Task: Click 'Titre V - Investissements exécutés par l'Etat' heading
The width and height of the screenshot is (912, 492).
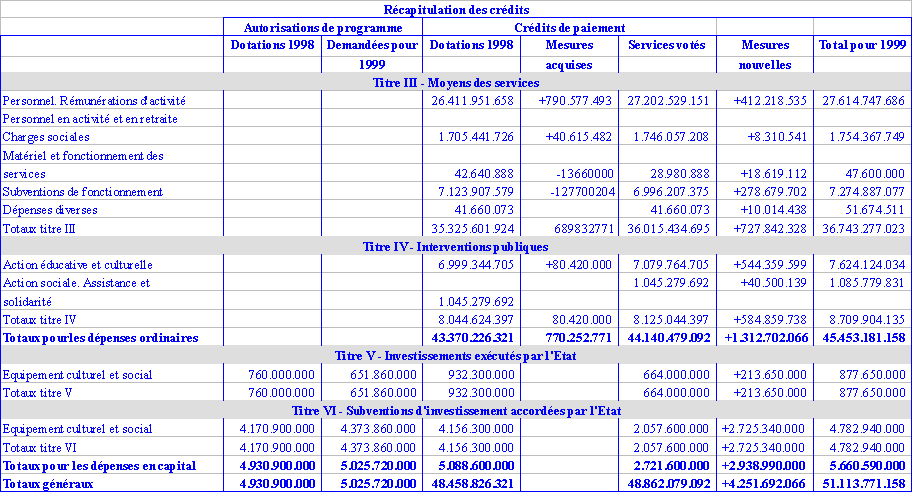Action: (456, 355)
